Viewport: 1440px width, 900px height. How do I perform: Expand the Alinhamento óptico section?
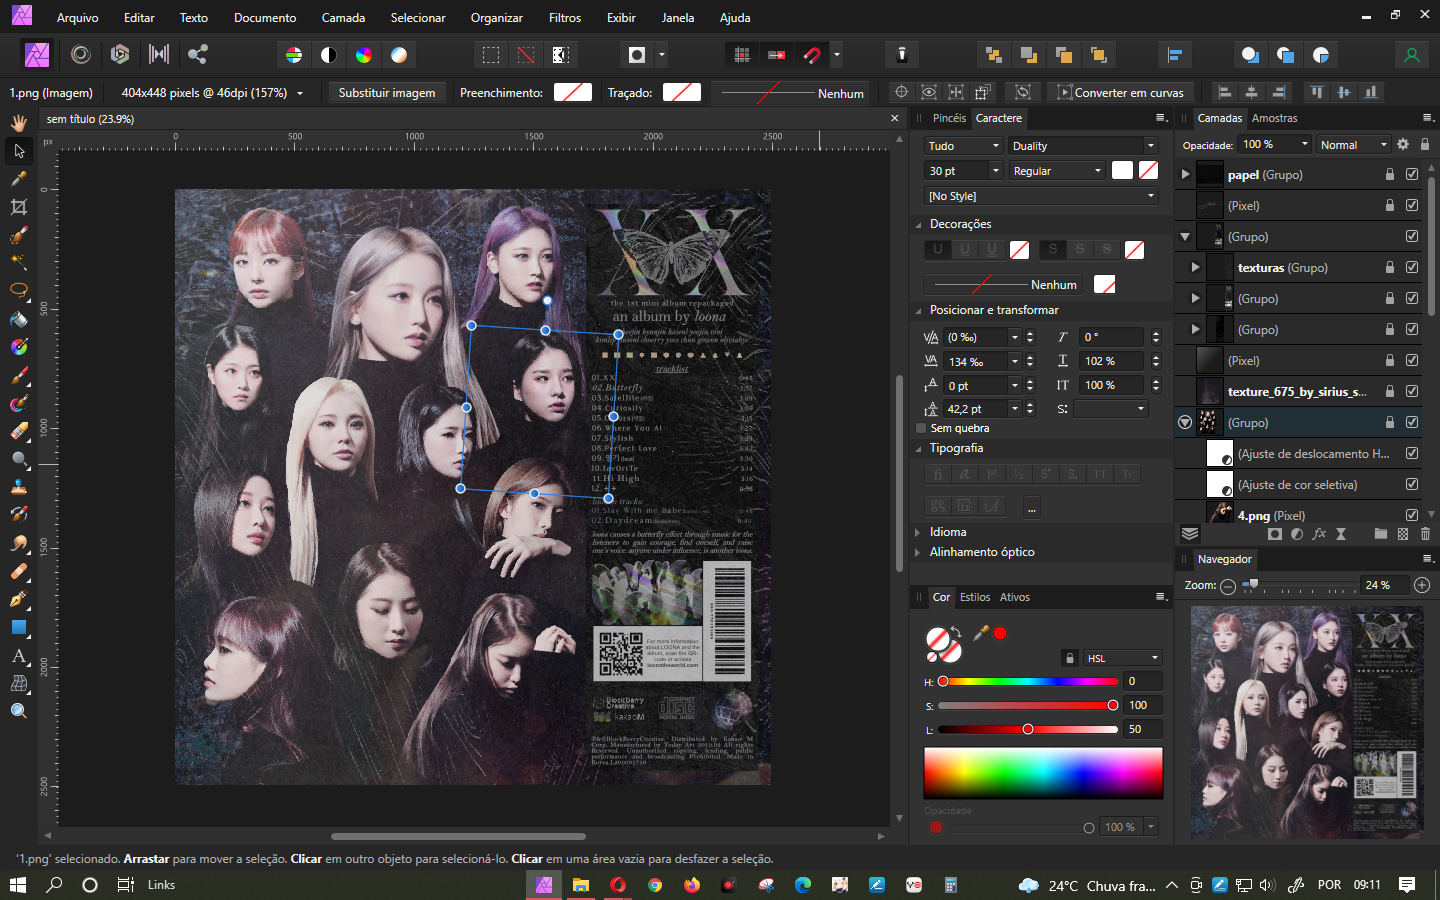point(918,552)
